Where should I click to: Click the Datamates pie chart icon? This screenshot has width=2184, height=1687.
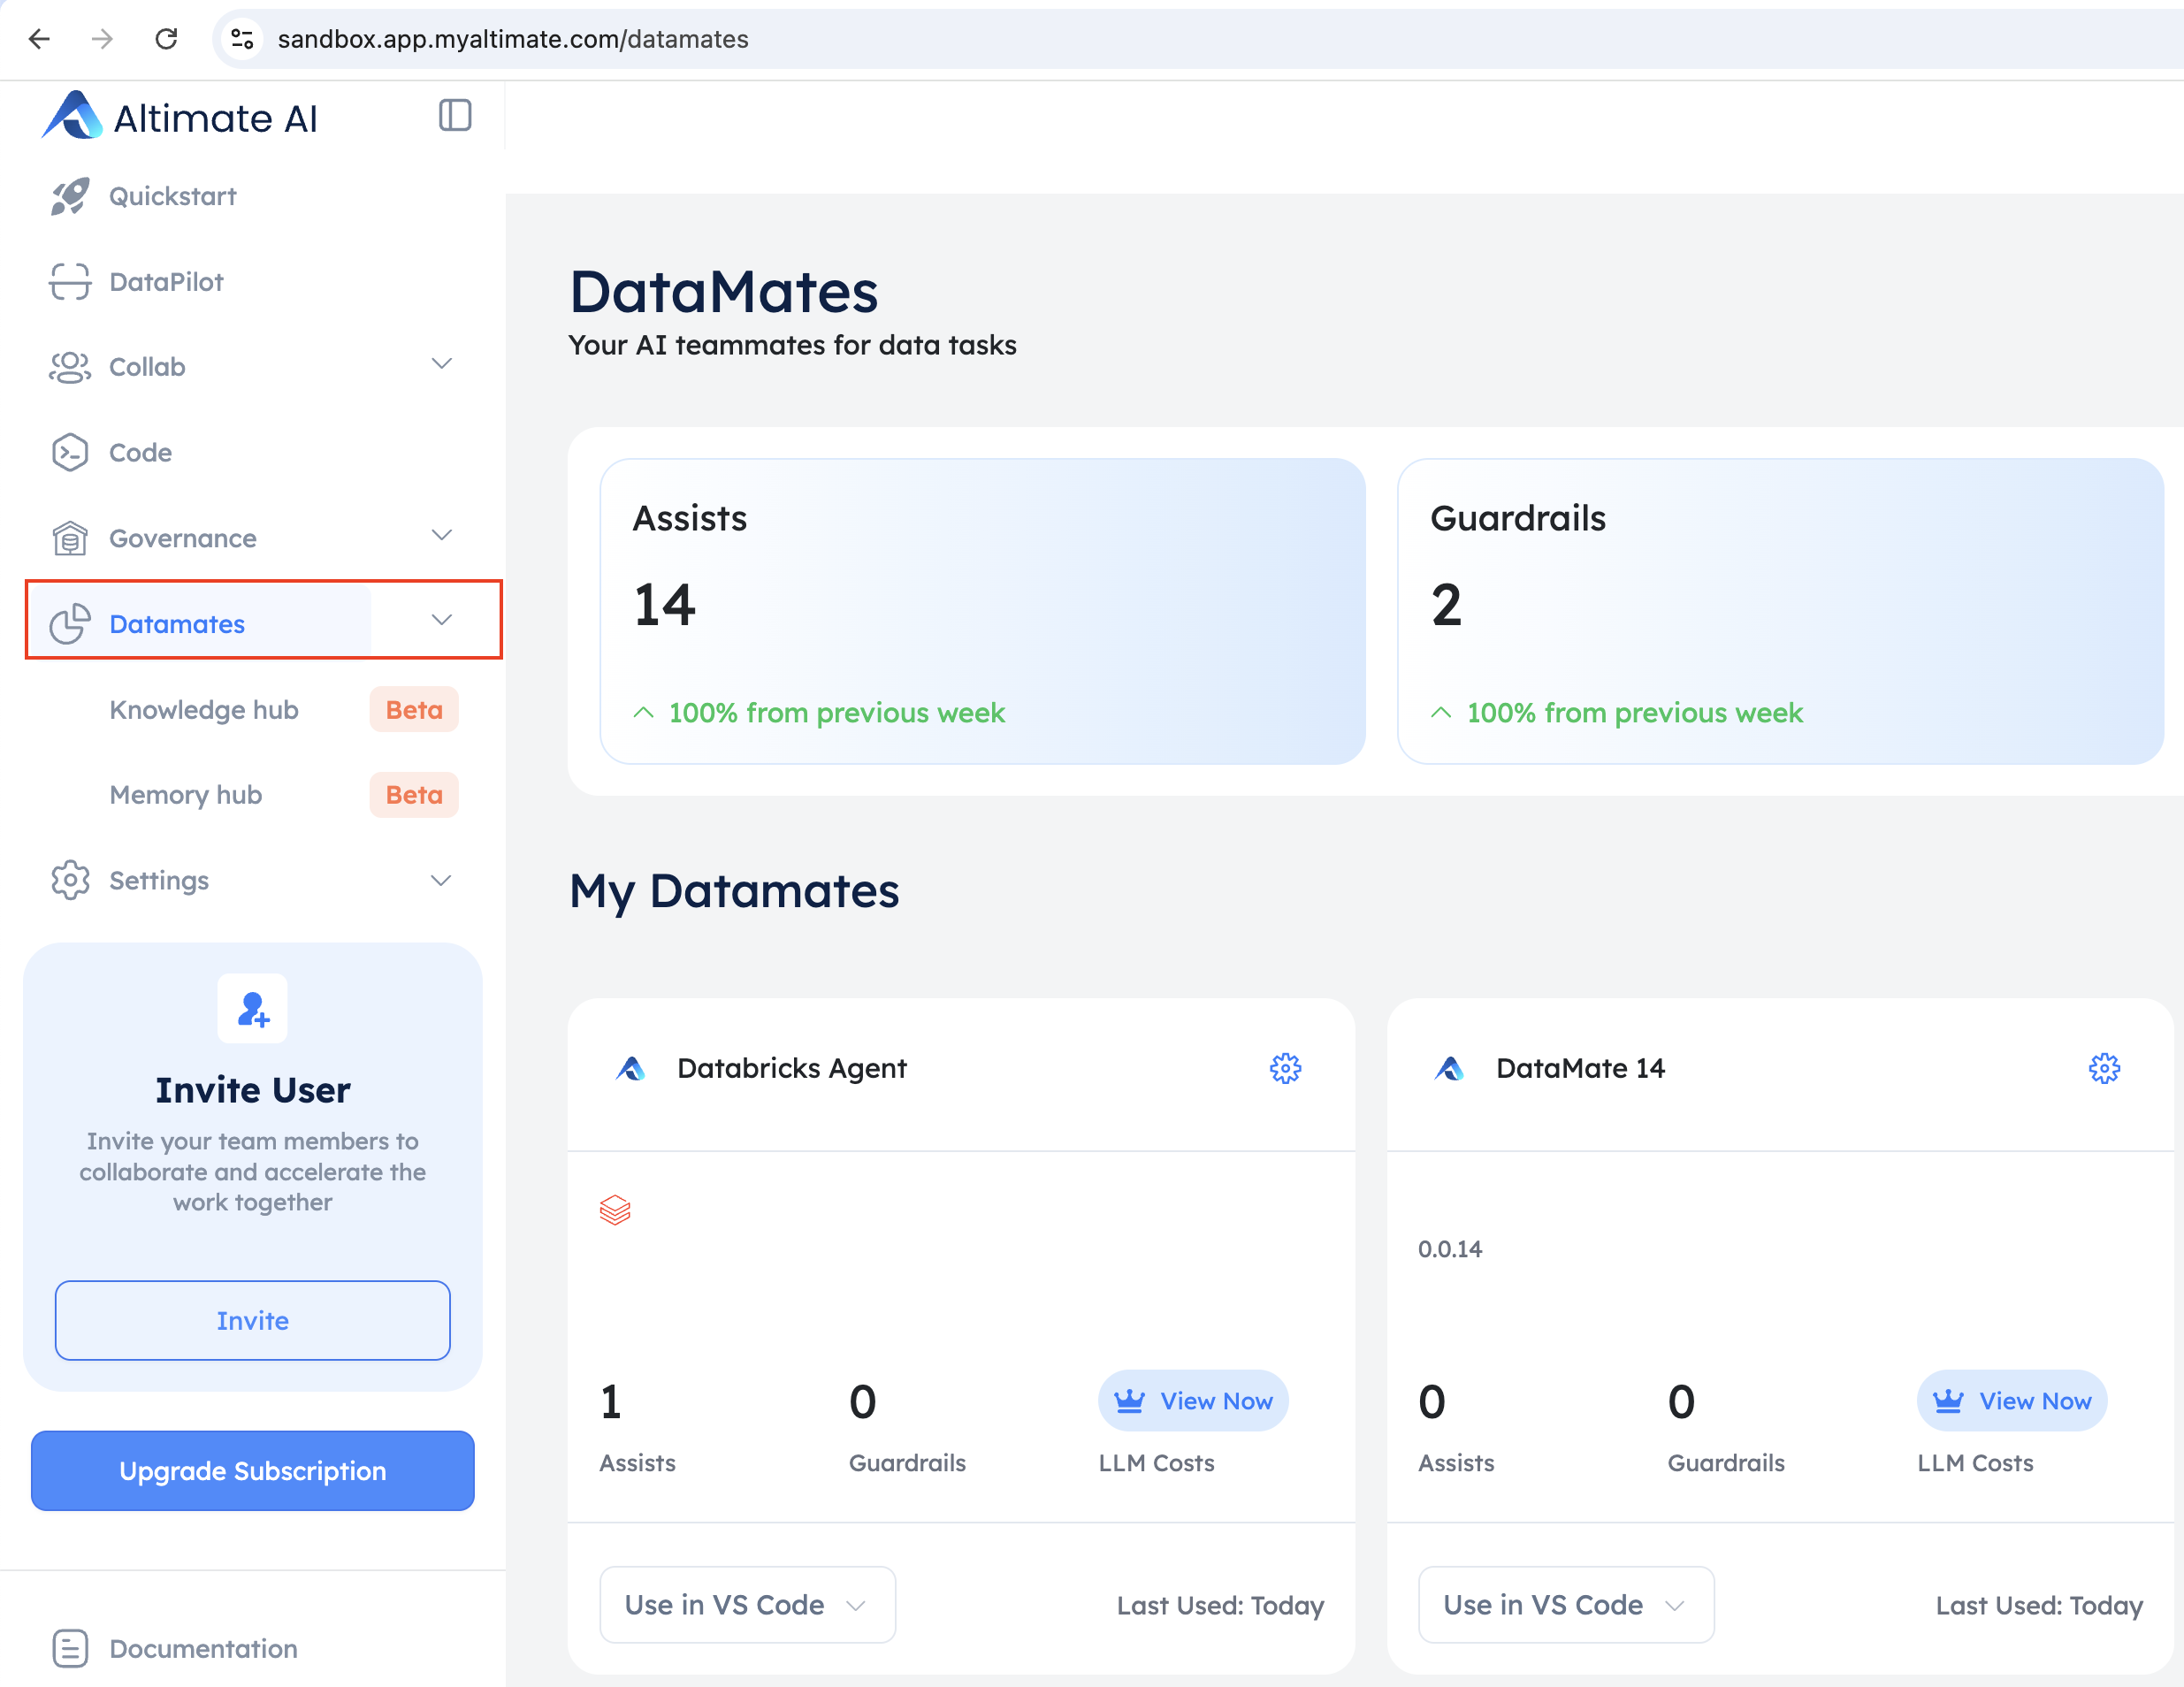(x=70, y=624)
